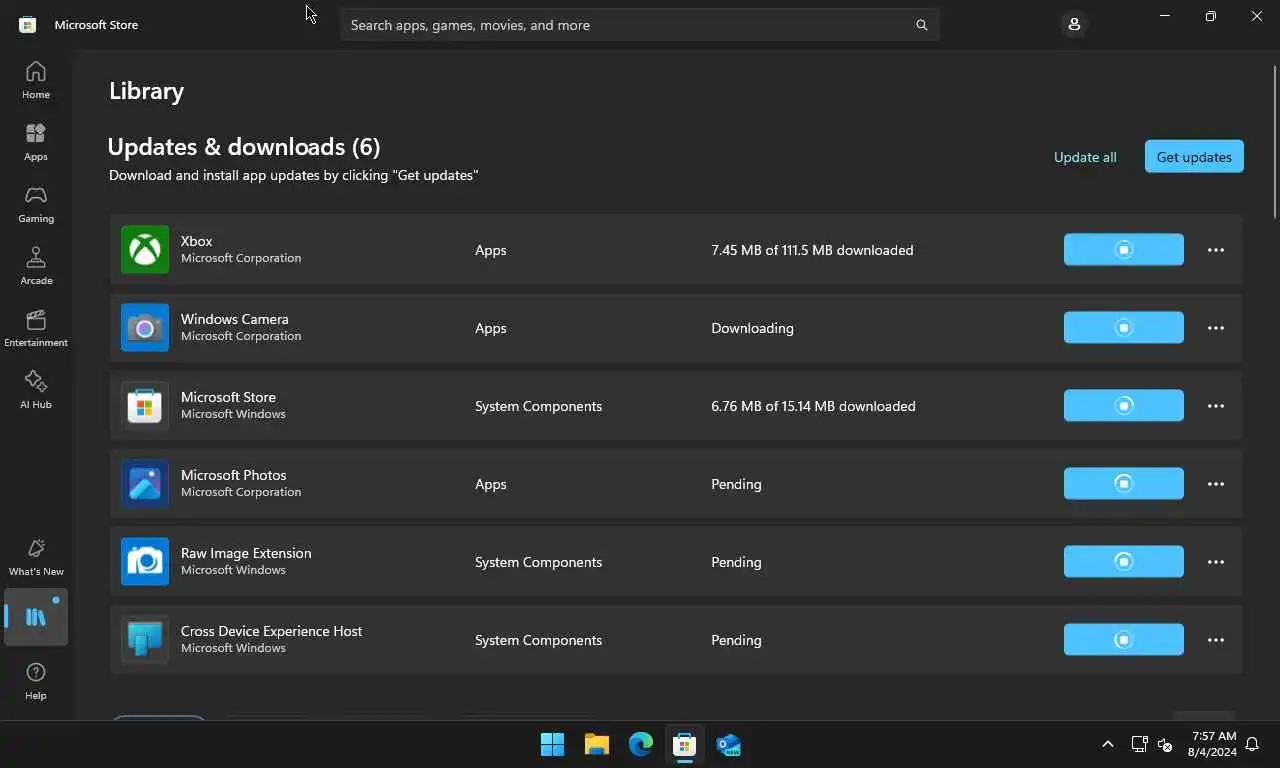Select the Windows Camera name text
The width and height of the screenshot is (1280, 768).
[234, 319]
